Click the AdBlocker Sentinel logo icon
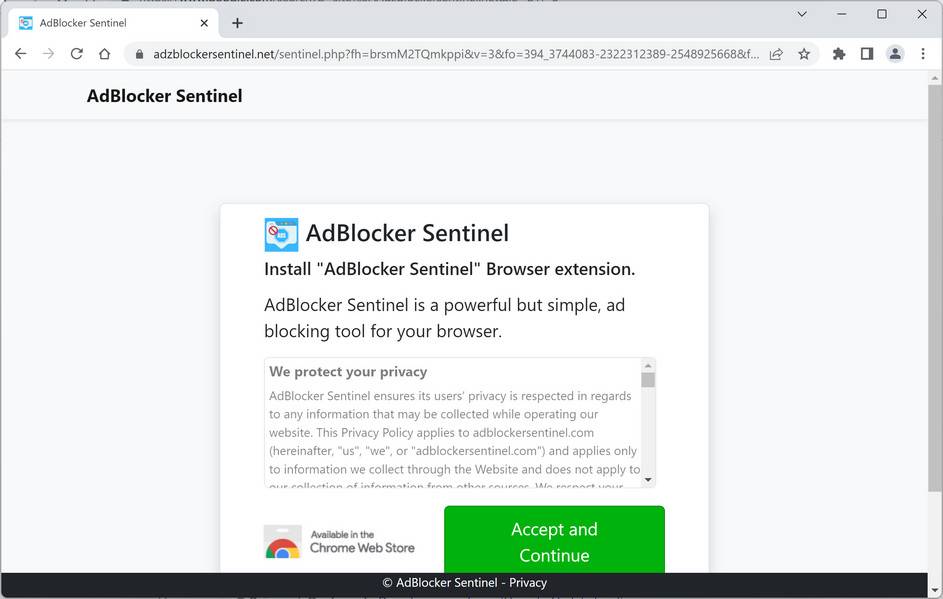 (281, 234)
